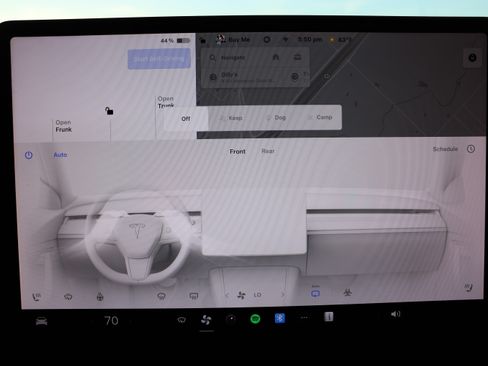Tap the volume speaker icon
This screenshot has height=366, width=488.
coord(395,314)
